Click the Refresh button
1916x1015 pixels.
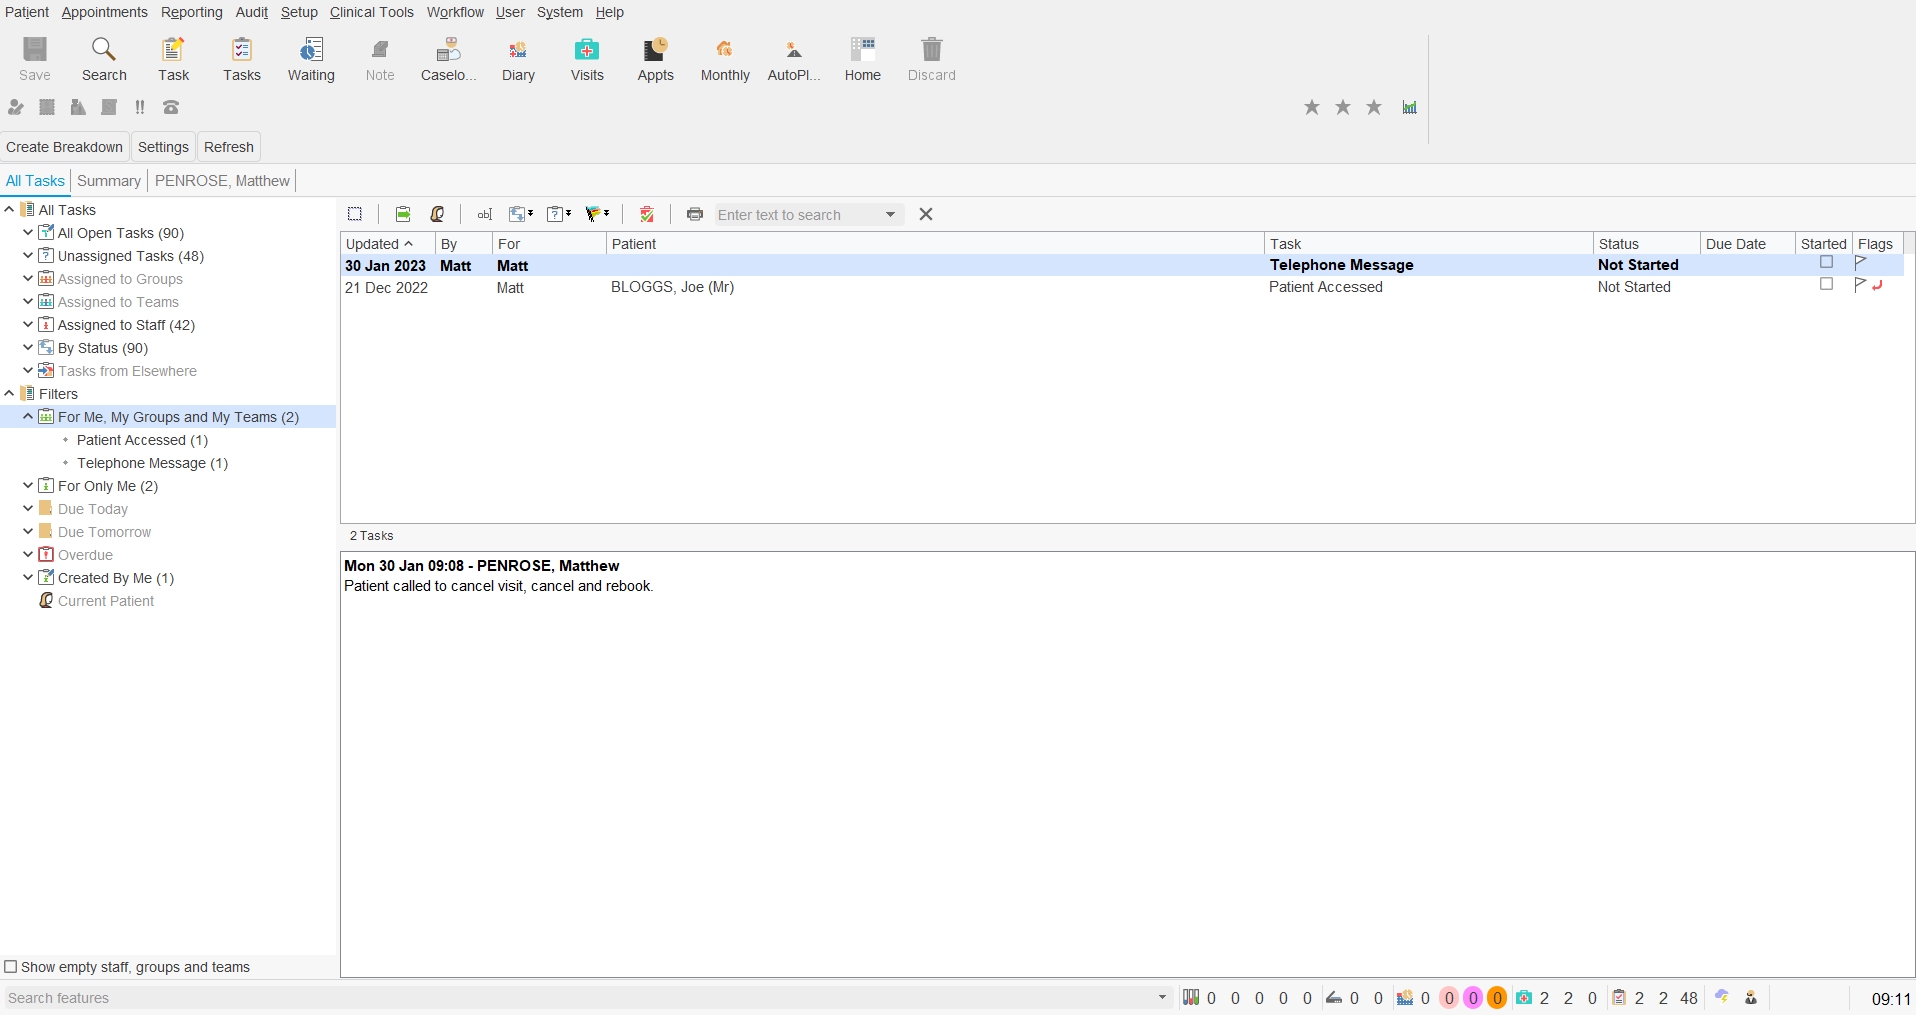229,147
